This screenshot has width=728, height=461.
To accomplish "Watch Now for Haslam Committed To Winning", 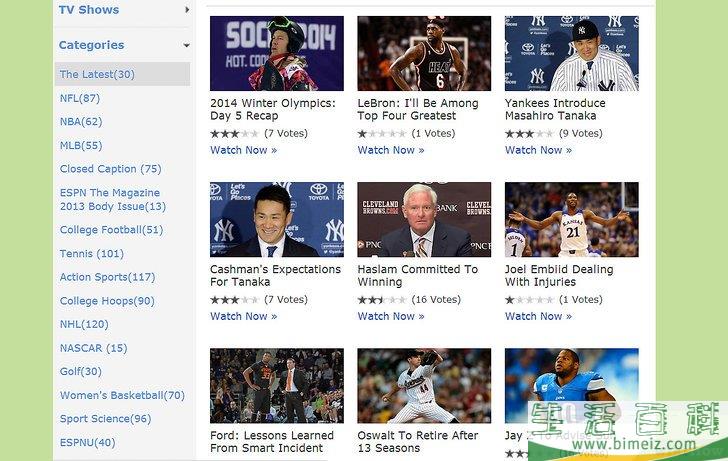I will click(x=391, y=316).
